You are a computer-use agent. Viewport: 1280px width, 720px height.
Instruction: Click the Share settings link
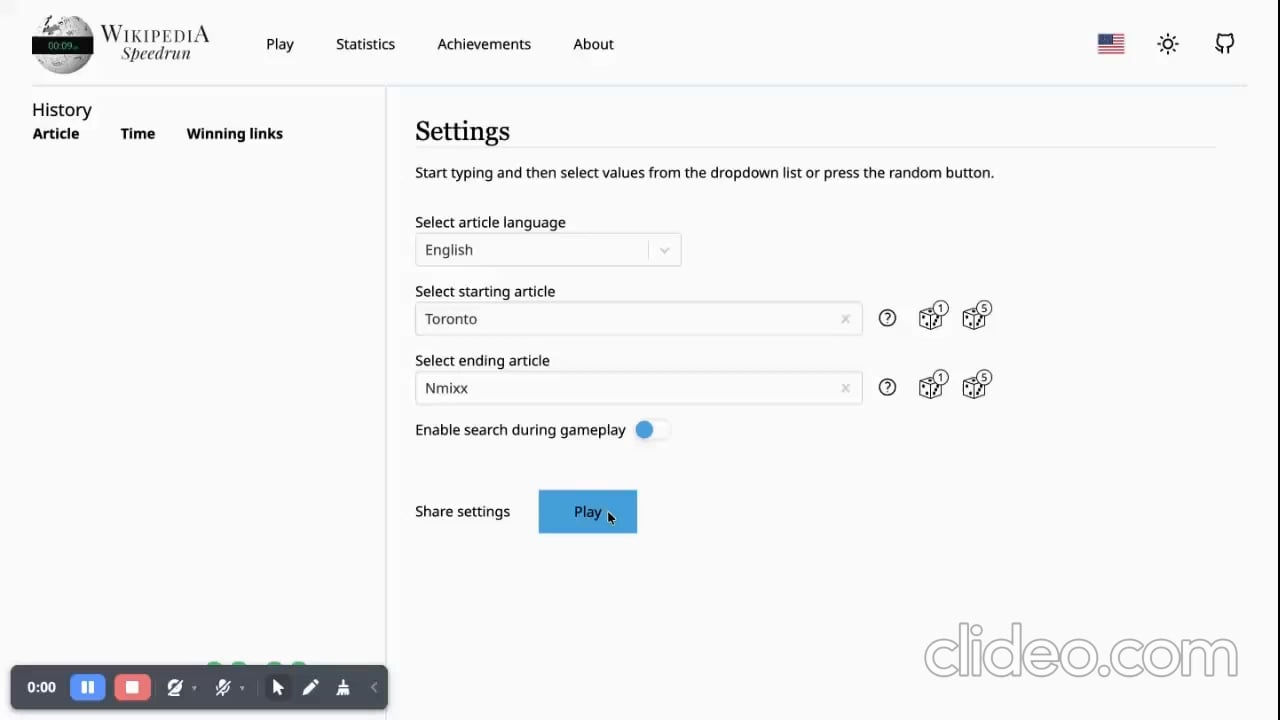[x=462, y=511]
